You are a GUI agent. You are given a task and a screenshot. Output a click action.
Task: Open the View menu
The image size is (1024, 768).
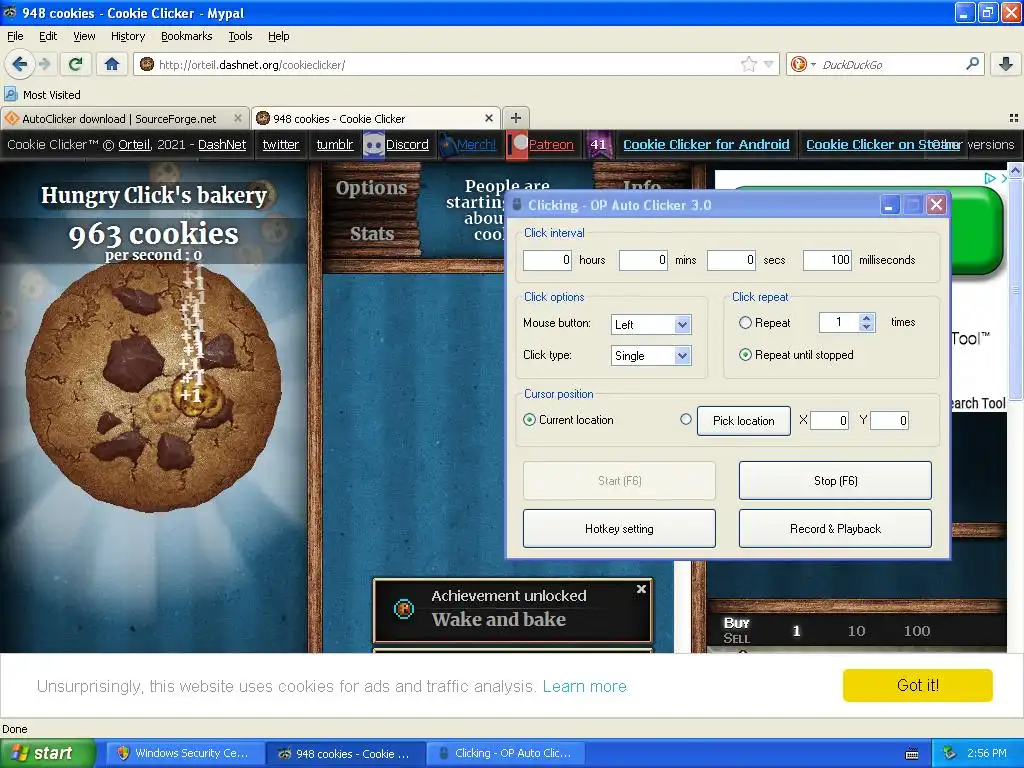tap(84, 36)
